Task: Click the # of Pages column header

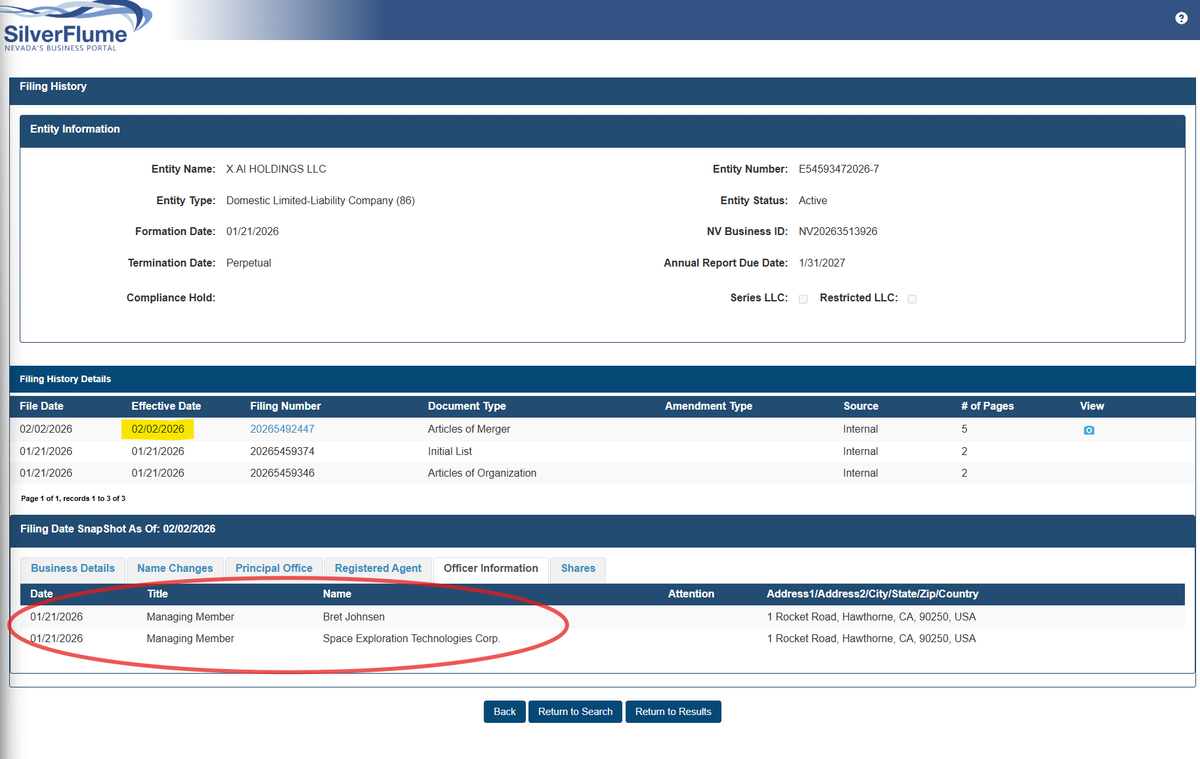Action: pyautogui.click(x=987, y=406)
